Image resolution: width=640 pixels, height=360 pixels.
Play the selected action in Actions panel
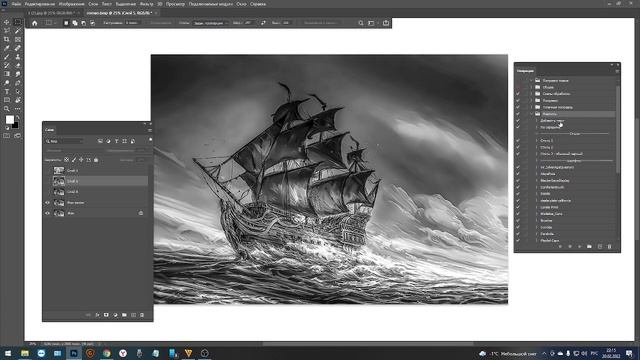pos(580,247)
